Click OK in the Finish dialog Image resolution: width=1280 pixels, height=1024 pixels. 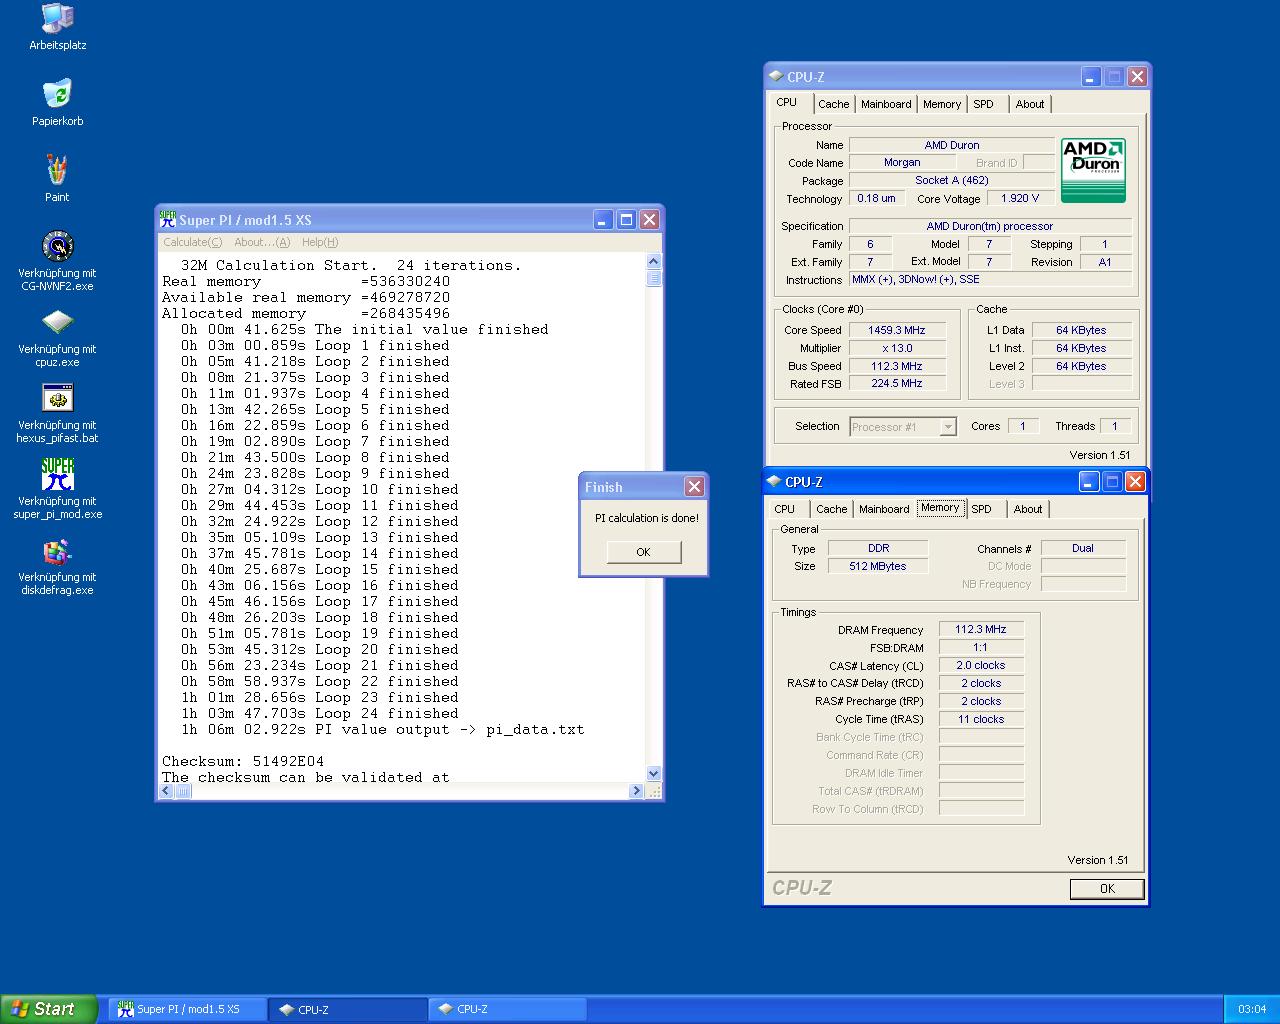(643, 552)
